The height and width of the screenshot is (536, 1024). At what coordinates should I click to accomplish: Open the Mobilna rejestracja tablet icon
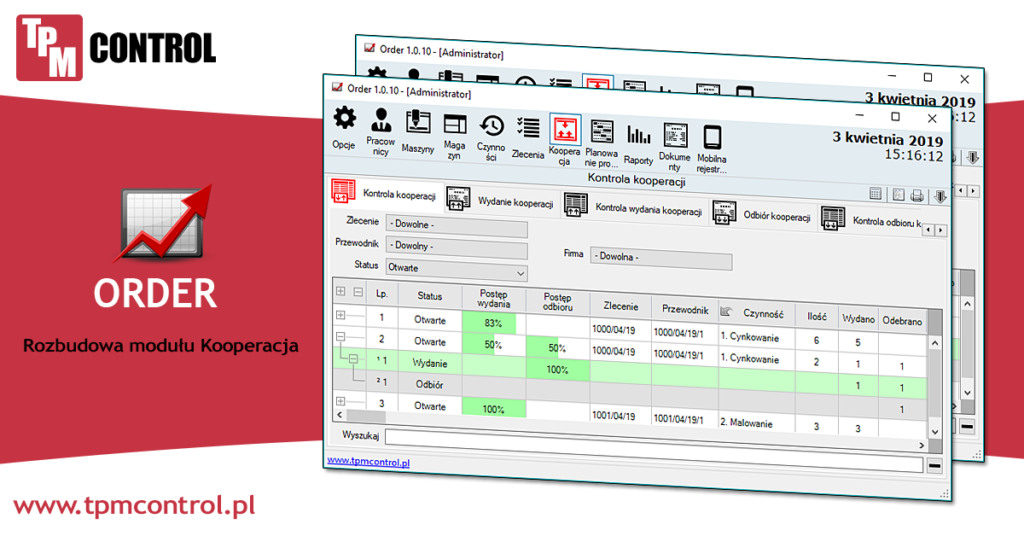coord(712,138)
